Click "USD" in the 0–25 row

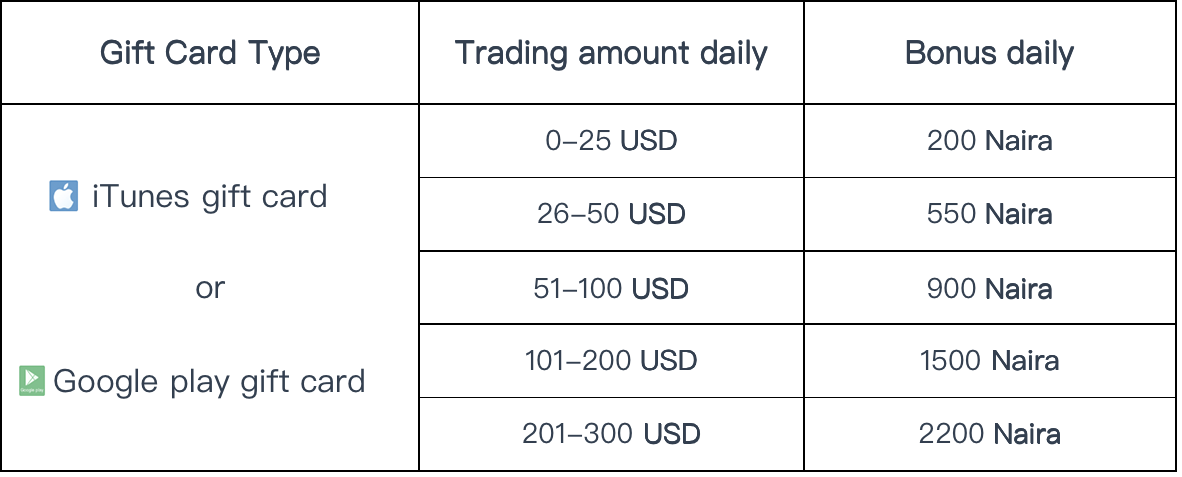click(648, 141)
